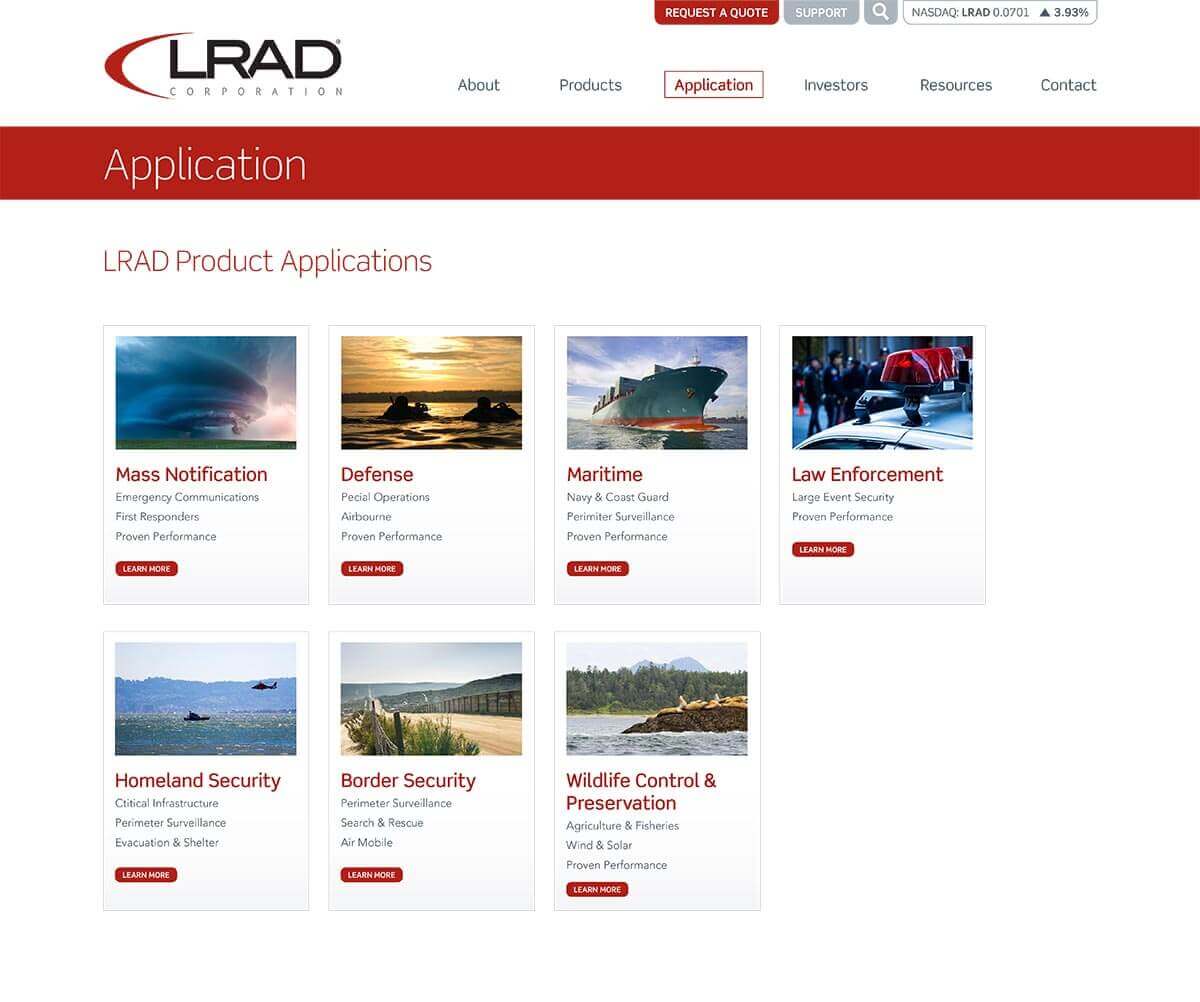1200x1002 pixels.
Task: Select the Emergency Communications text
Action: pos(187,497)
